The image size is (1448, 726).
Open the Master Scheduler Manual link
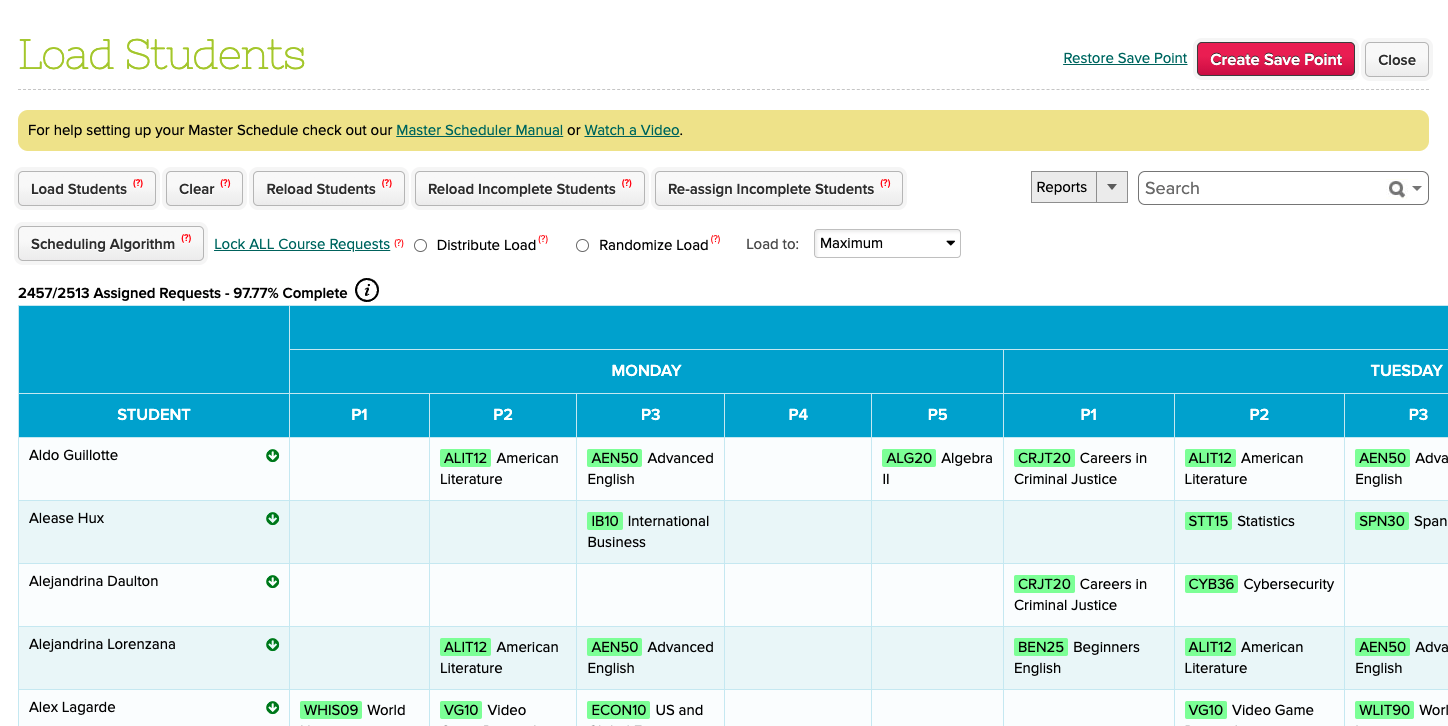[479, 130]
